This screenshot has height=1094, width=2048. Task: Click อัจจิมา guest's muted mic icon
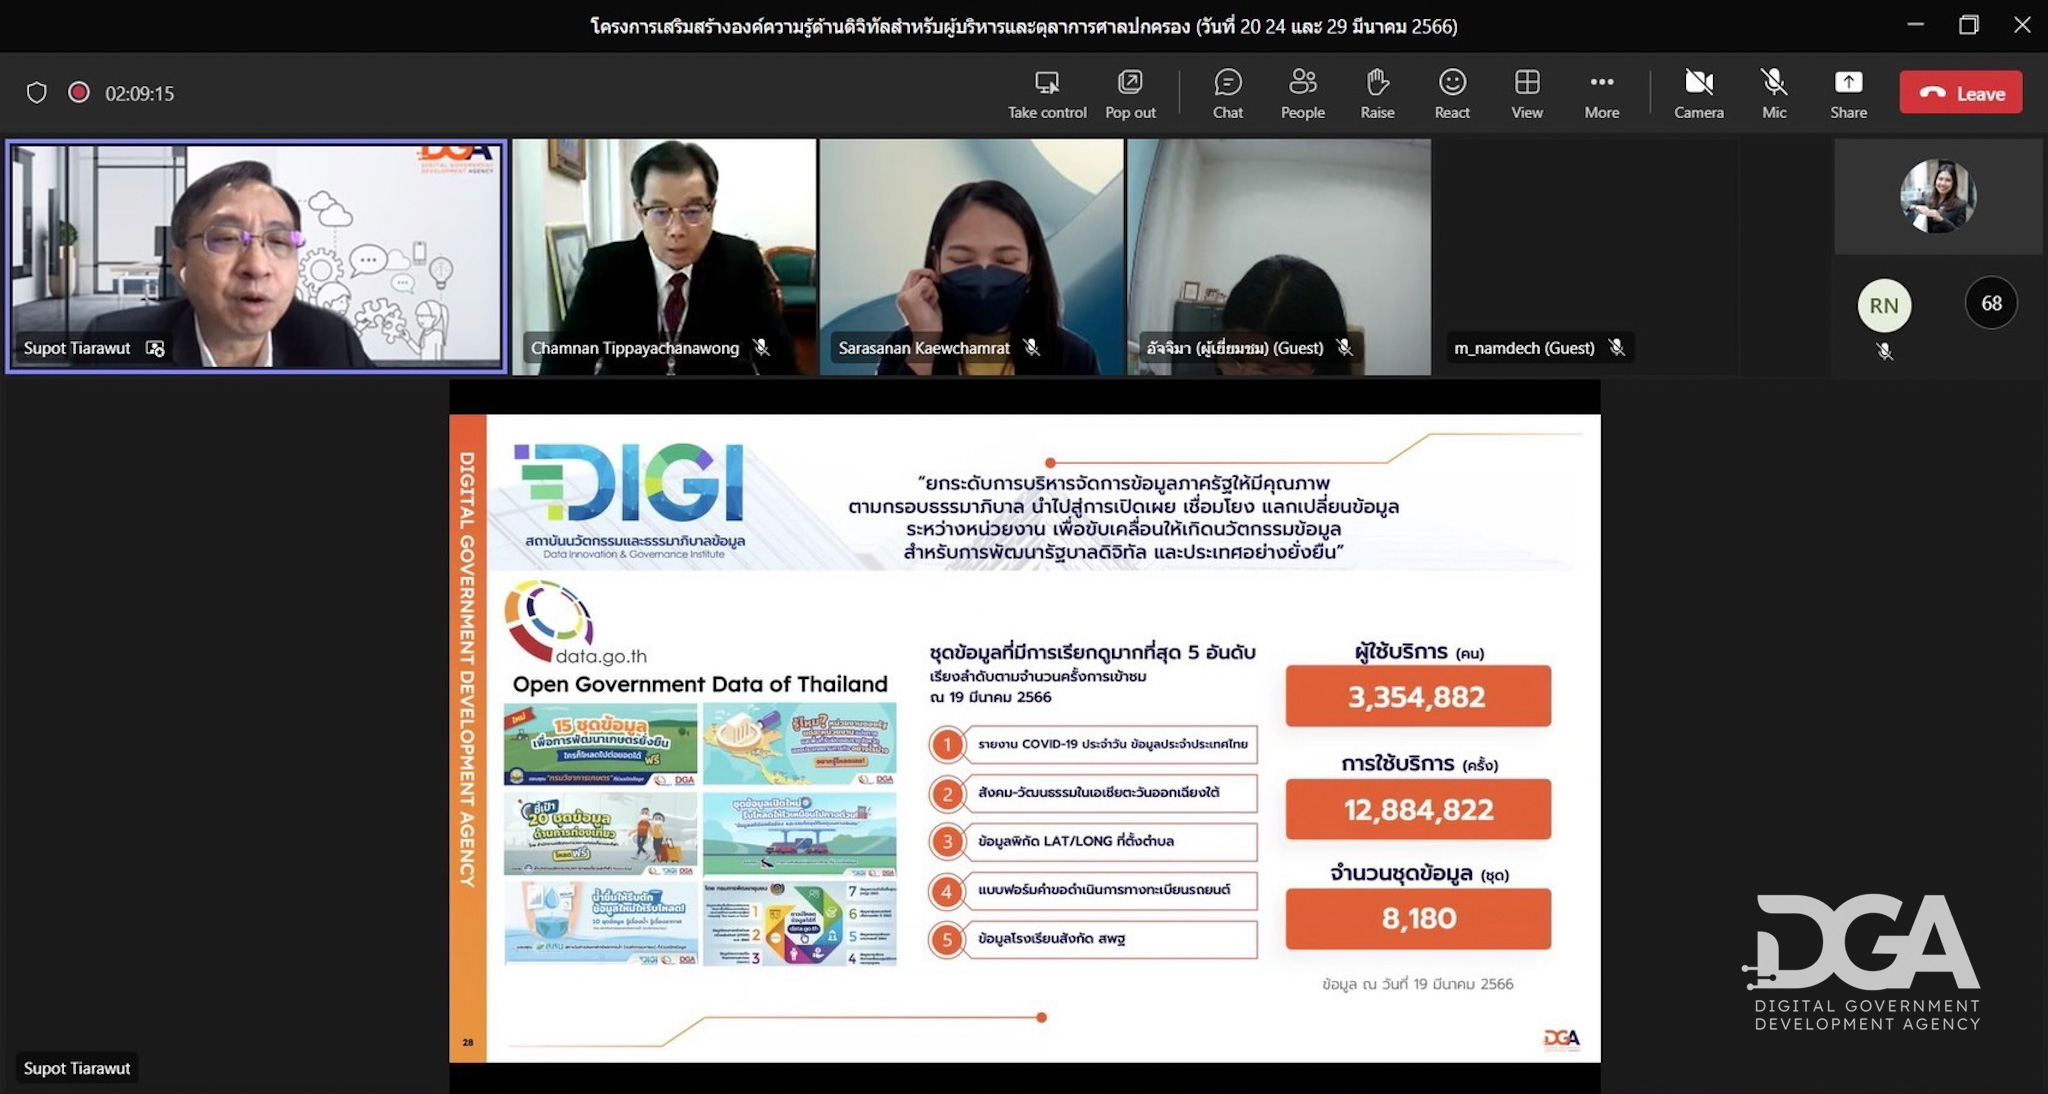(x=1344, y=347)
